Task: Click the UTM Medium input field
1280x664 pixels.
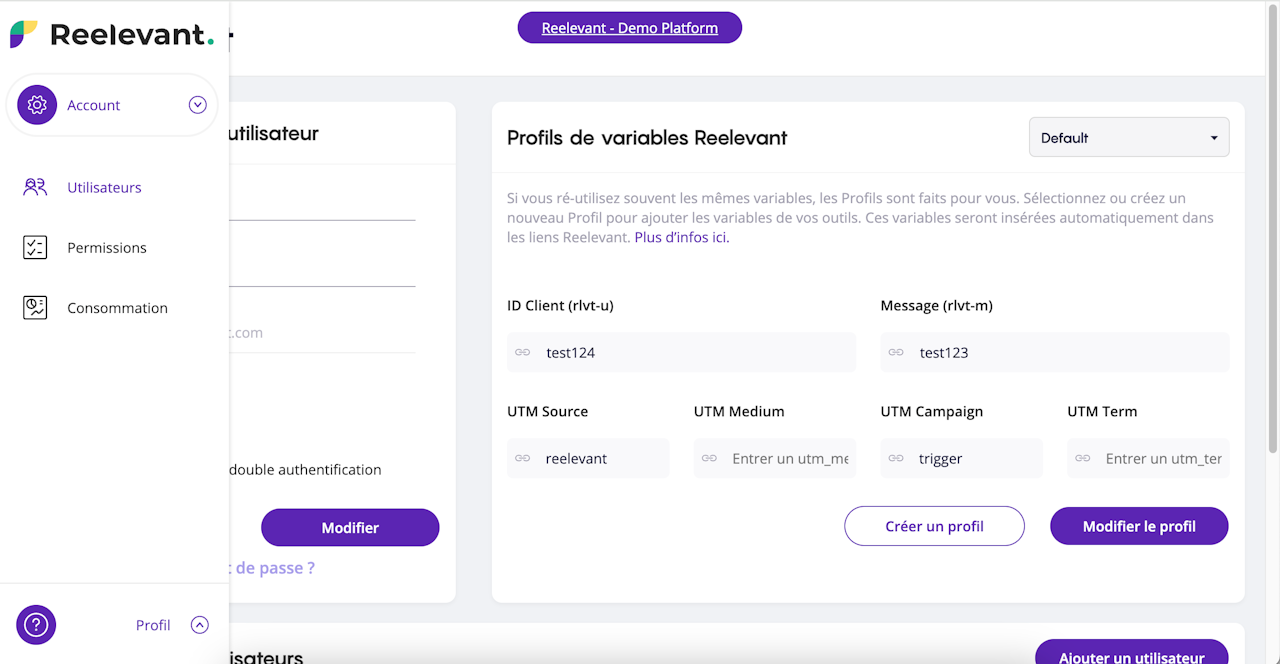Action: (788, 458)
